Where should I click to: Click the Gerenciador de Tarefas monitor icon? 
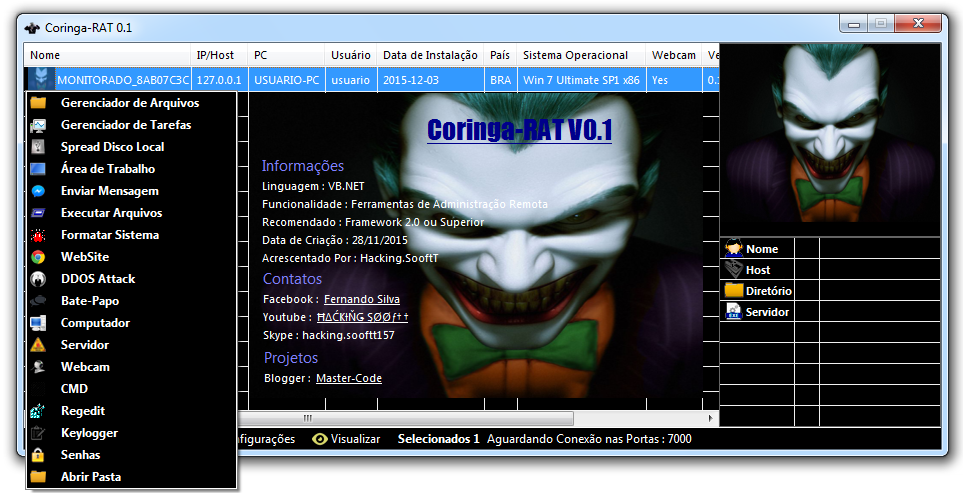[x=38, y=125]
